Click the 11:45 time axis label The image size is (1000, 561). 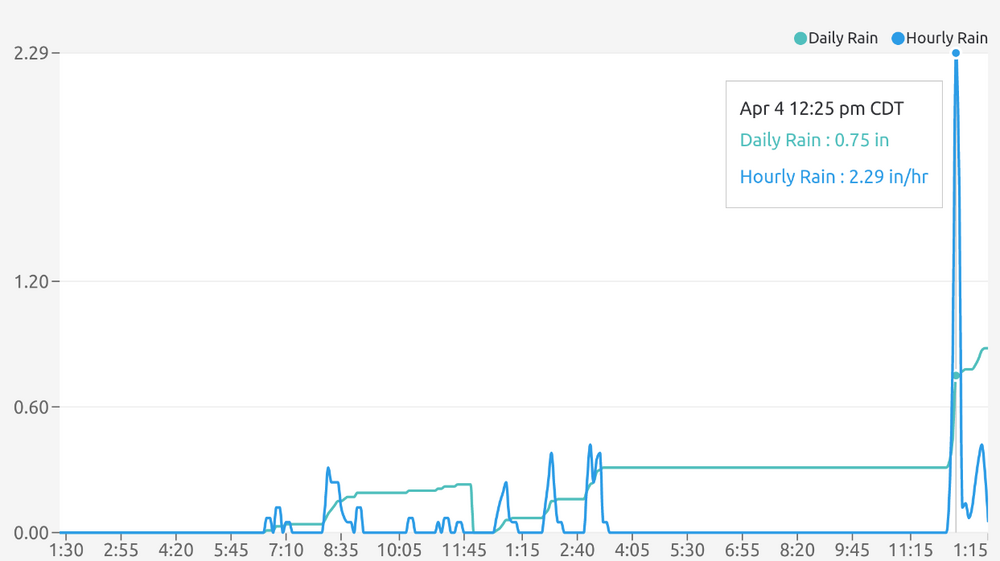(464, 550)
